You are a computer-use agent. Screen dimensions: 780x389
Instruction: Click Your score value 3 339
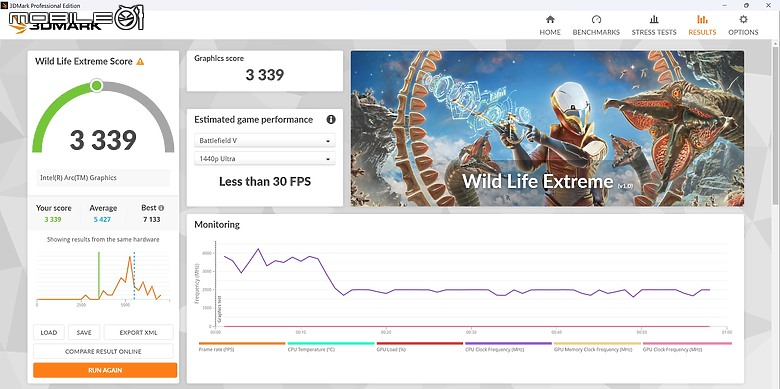tap(53, 219)
